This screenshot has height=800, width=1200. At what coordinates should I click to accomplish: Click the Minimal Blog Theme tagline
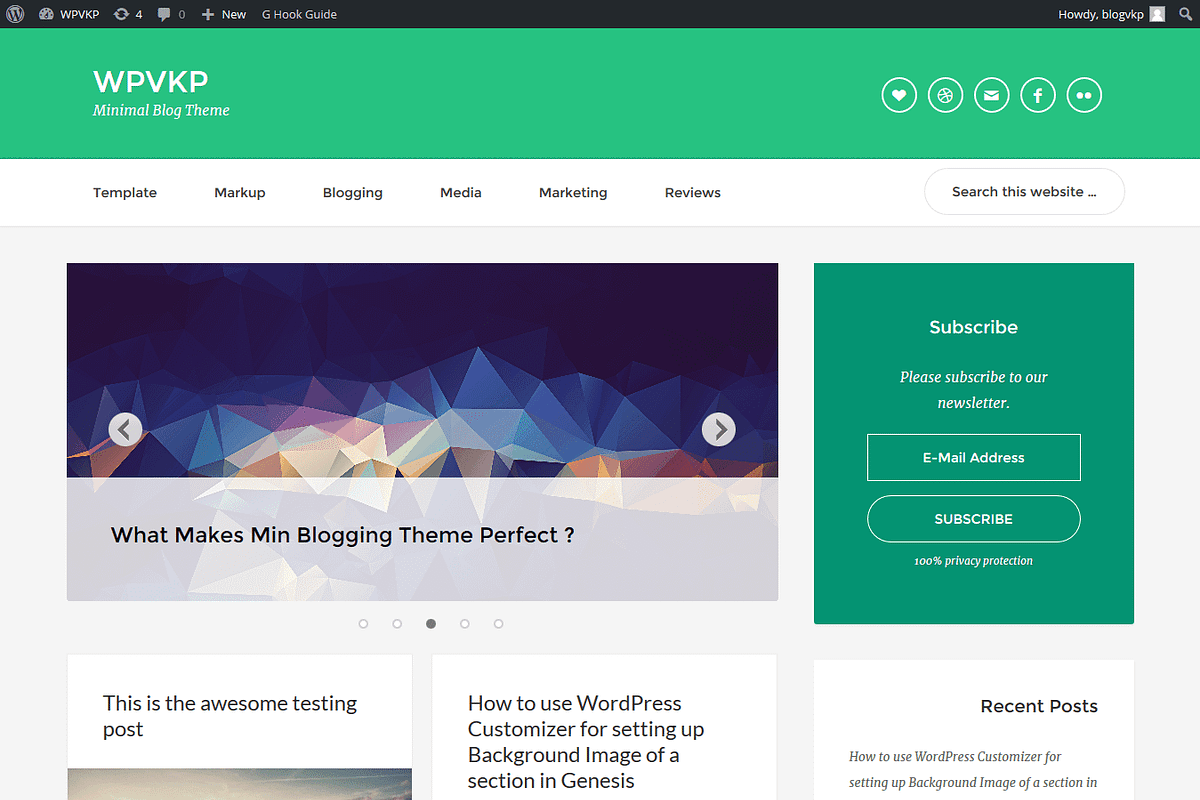(161, 110)
